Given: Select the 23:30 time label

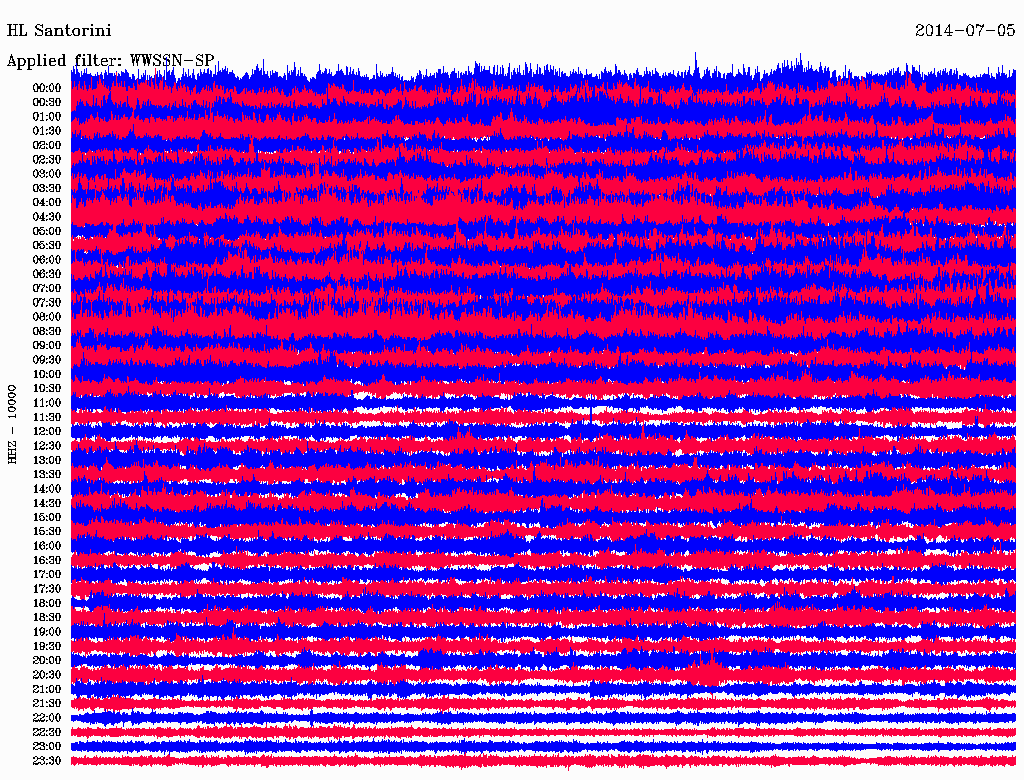Looking at the screenshot, I should (x=47, y=761).
